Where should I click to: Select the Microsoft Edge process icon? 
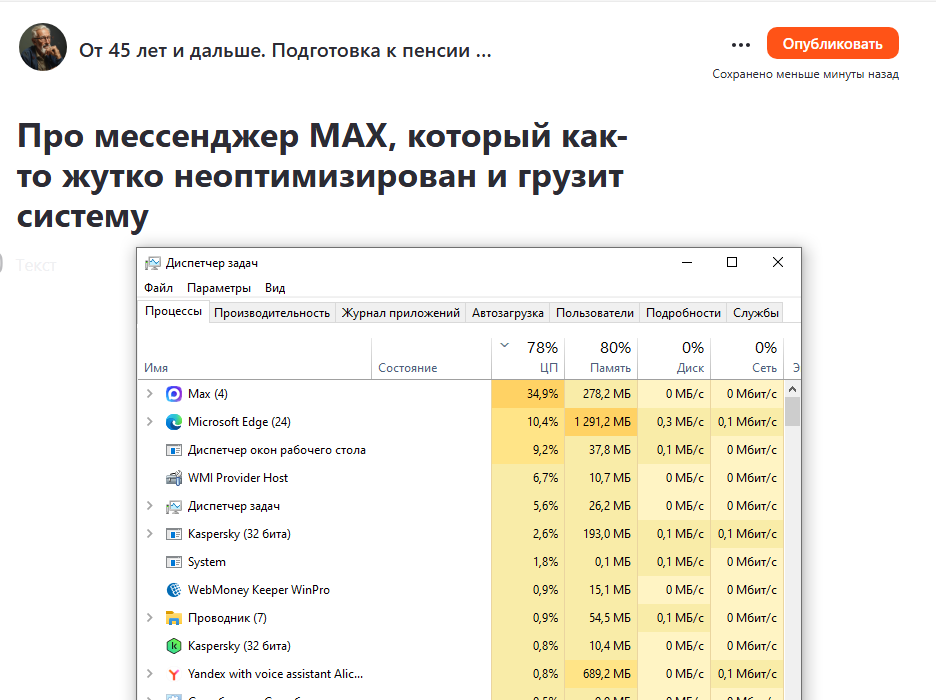point(174,422)
